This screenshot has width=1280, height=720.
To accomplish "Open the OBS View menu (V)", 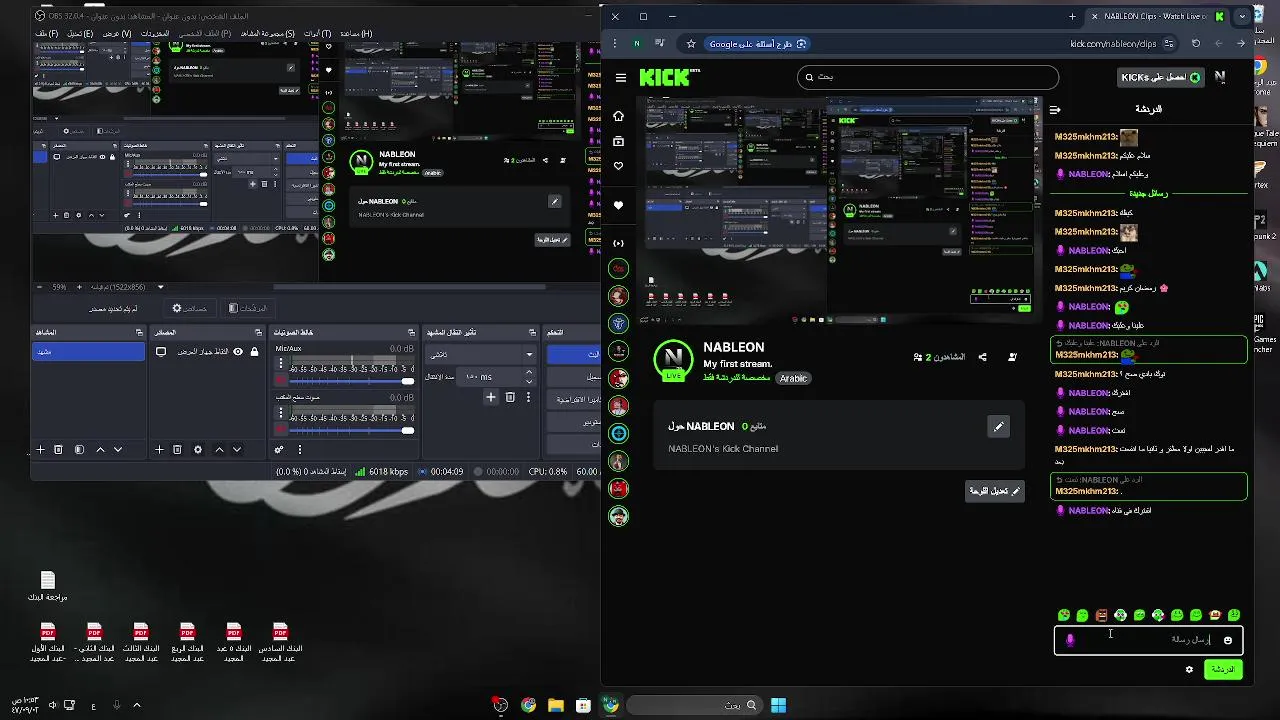I will [x=117, y=33].
